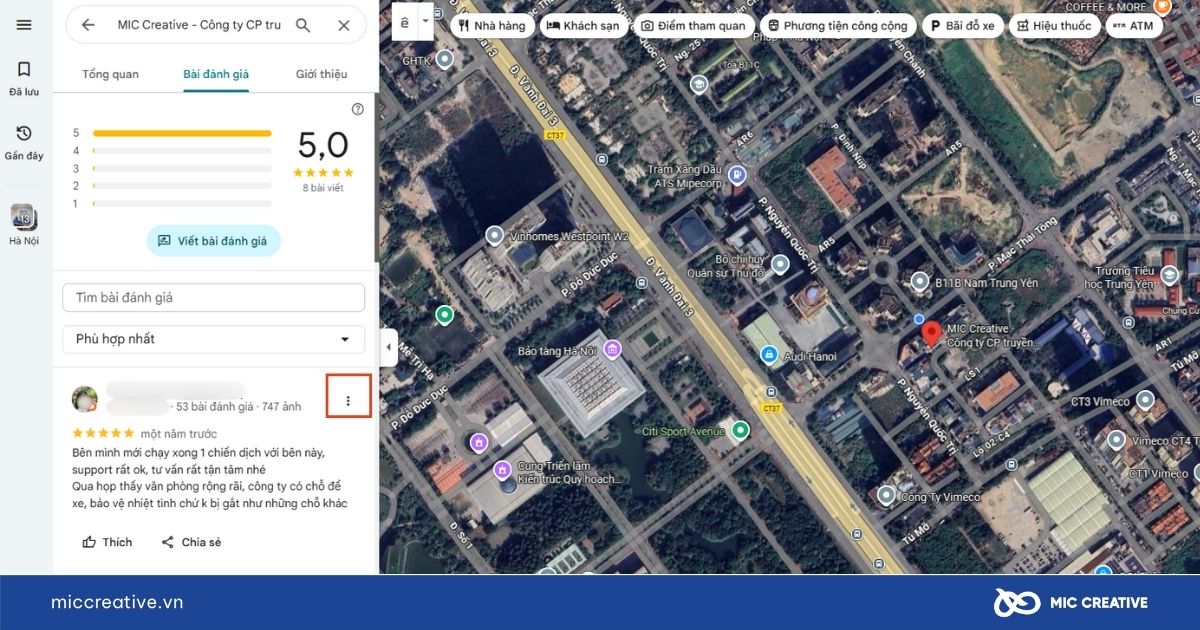Open the hamburger menu in Google Maps
This screenshot has height=630, width=1200.
tap(24, 25)
